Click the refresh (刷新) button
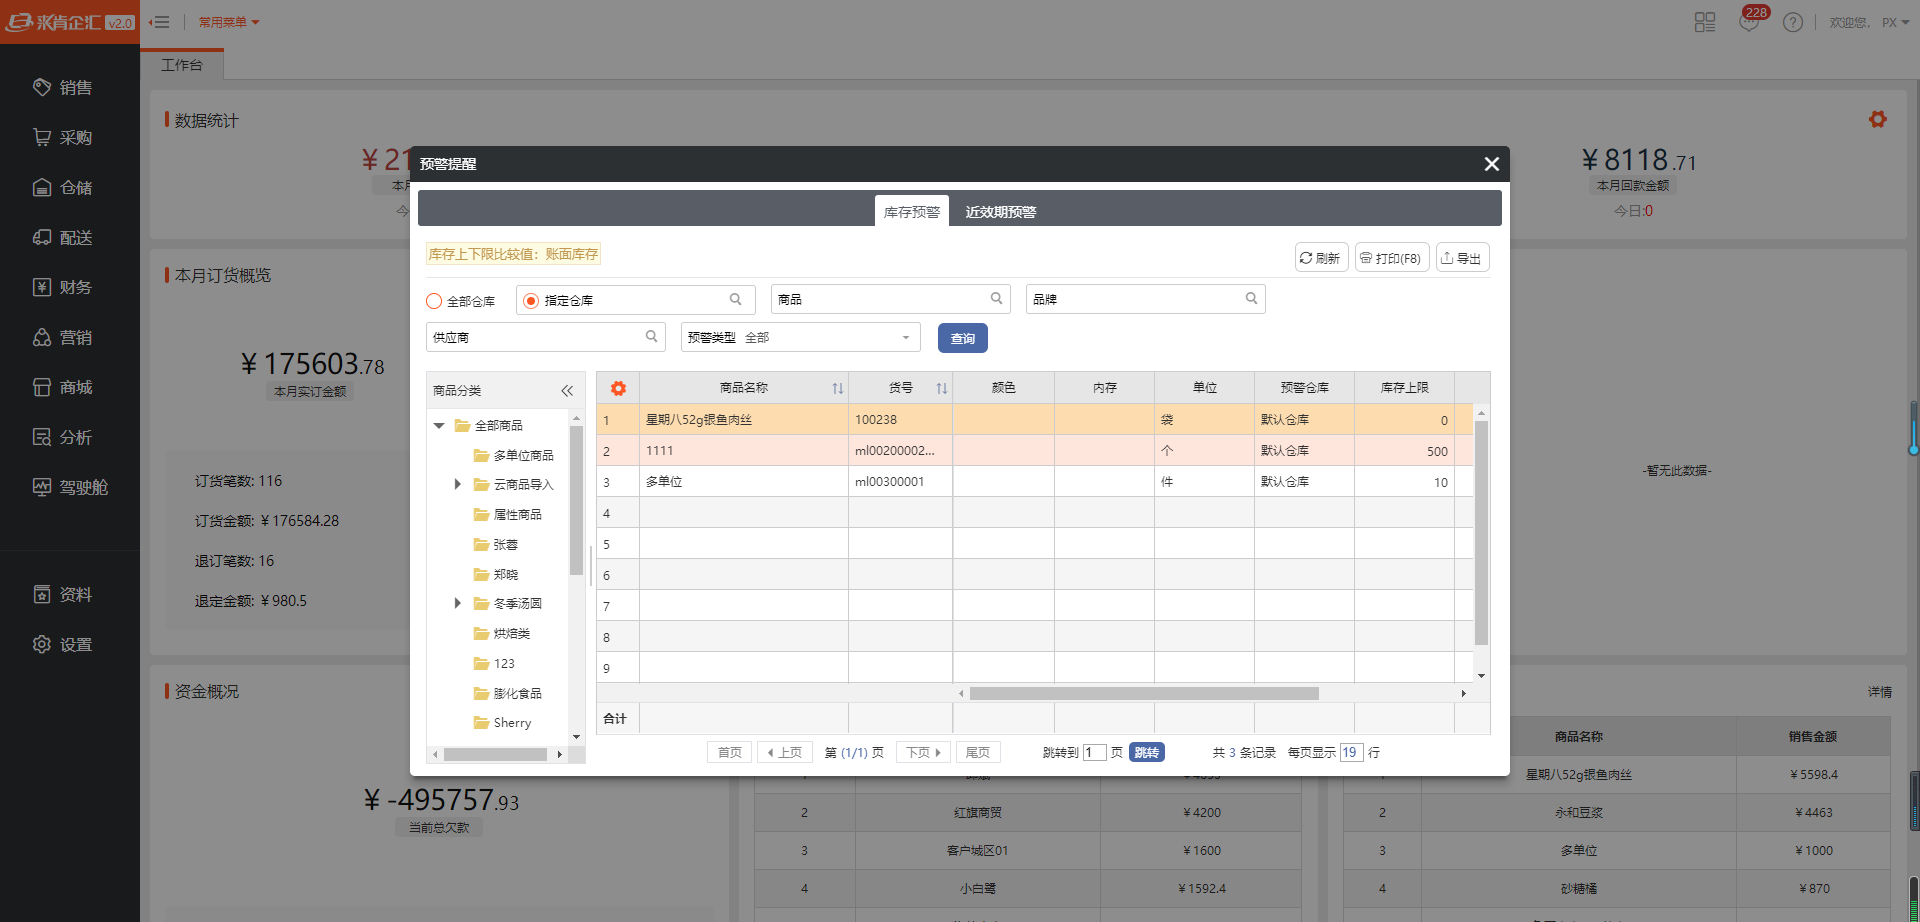This screenshot has width=1920, height=922. tap(1321, 258)
